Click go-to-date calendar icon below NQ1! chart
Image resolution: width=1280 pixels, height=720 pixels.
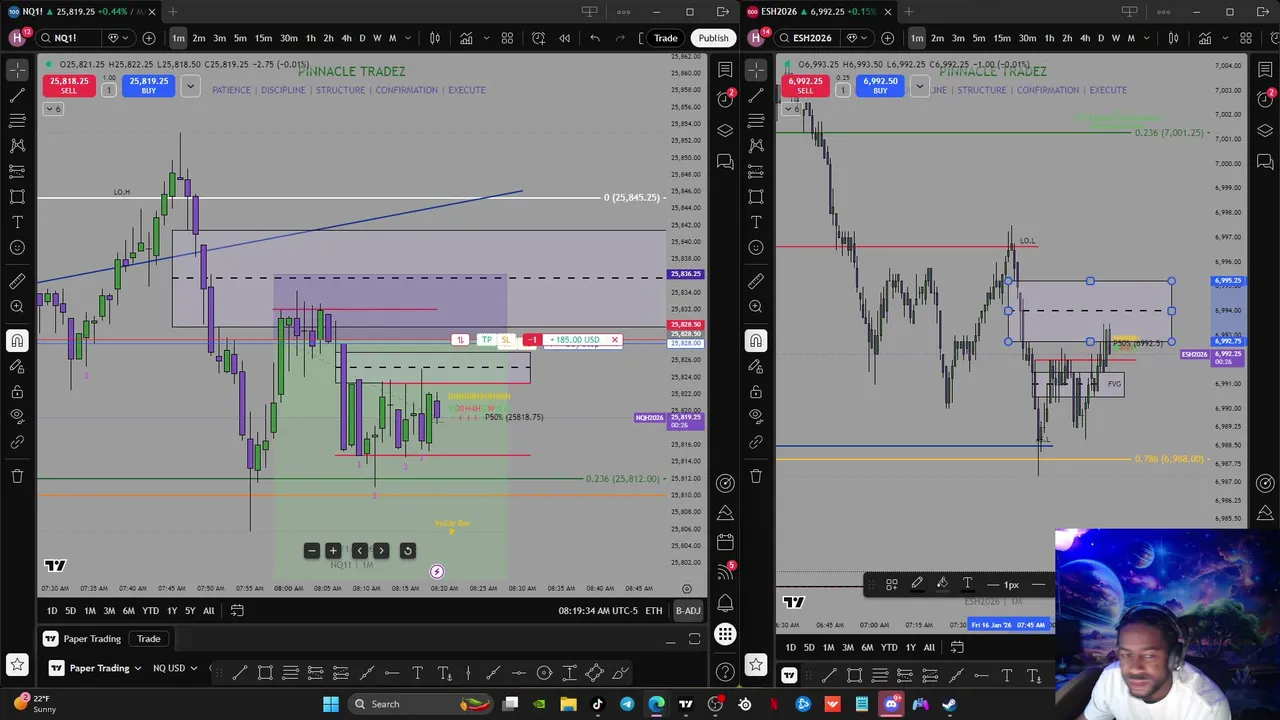pyautogui.click(x=237, y=611)
